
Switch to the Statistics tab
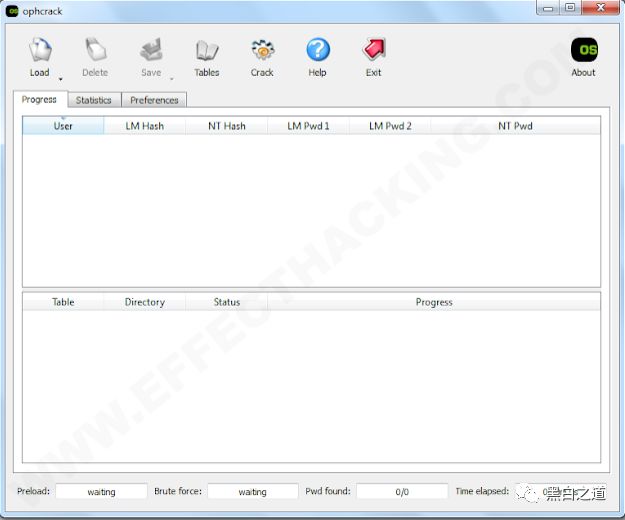point(94,100)
